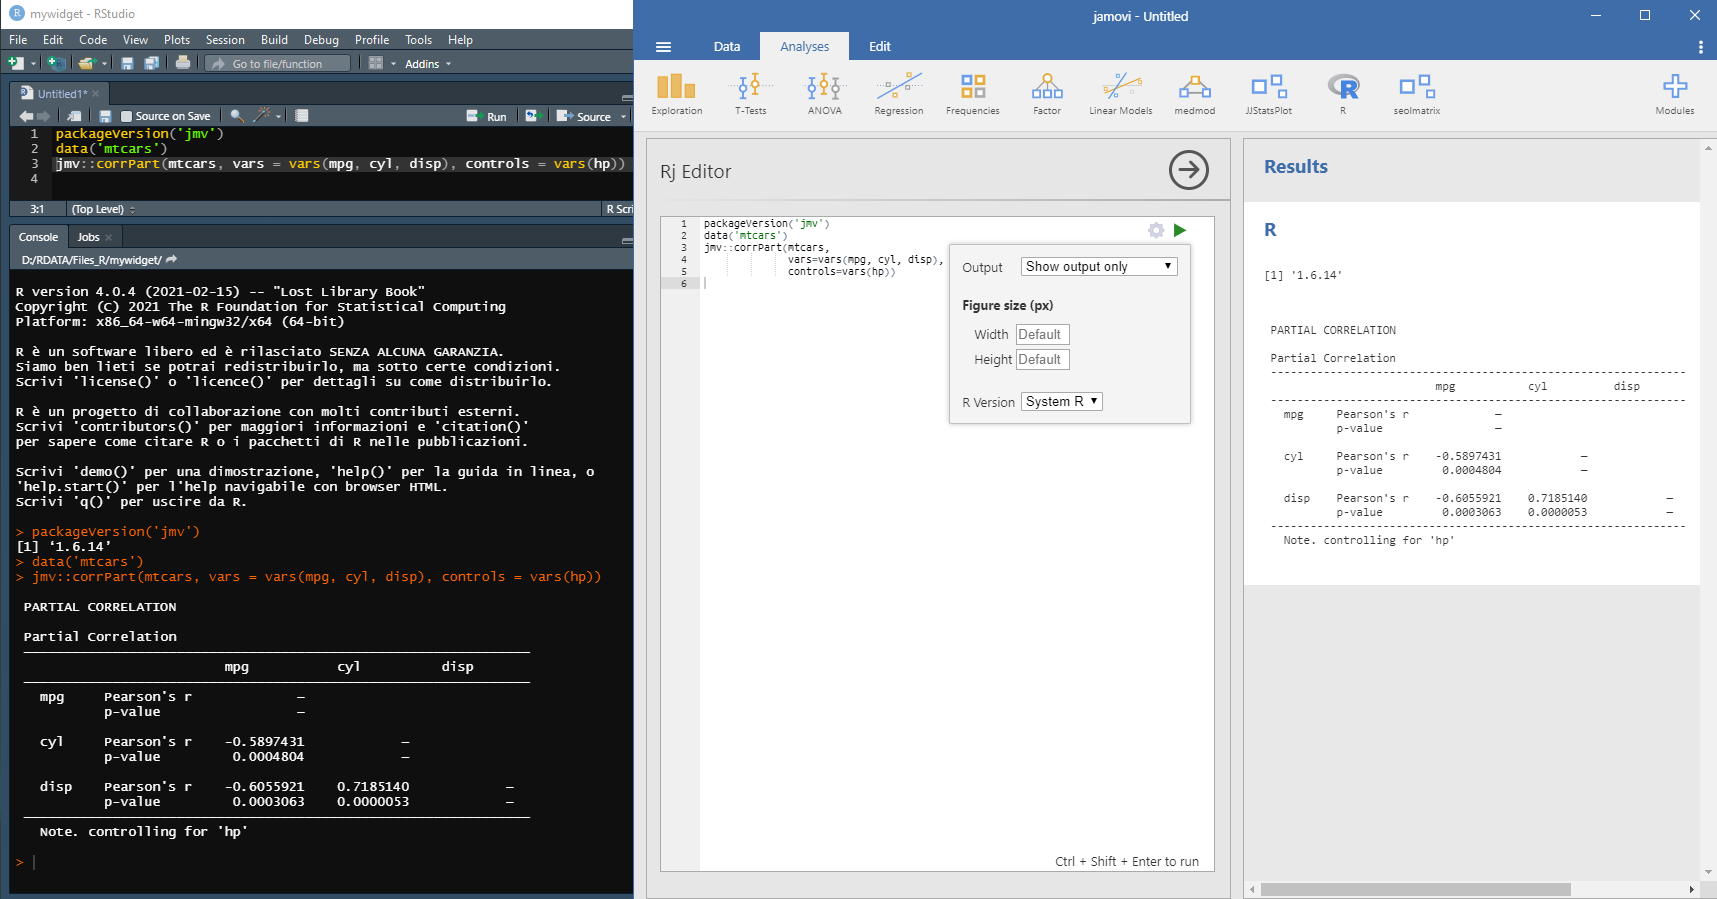The height and width of the screenshot is (899, 1717).
Task: Click the editor save document icon
Action: point(105,116)
